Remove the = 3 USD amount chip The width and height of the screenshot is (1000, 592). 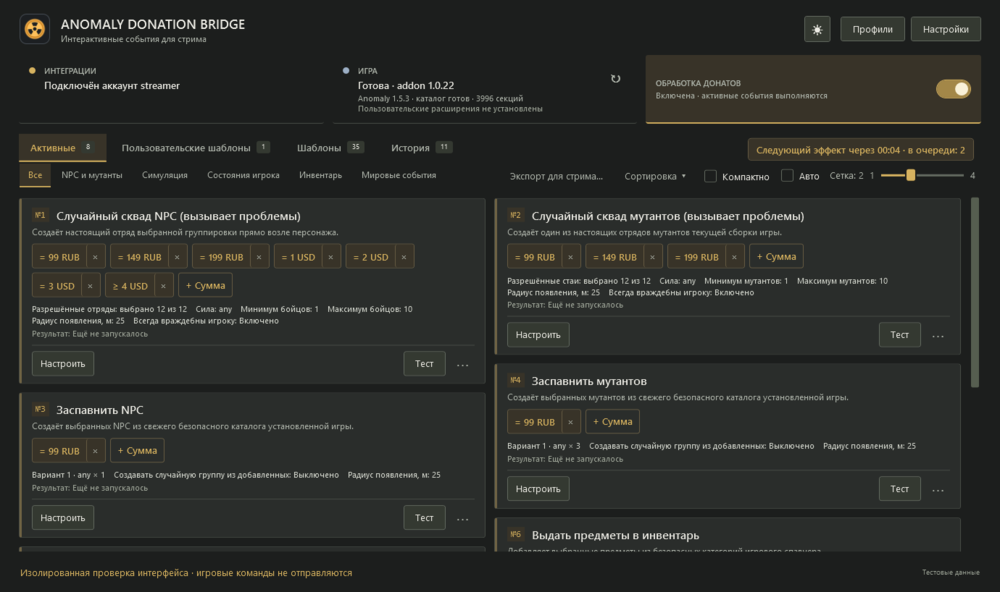[90, 286]
